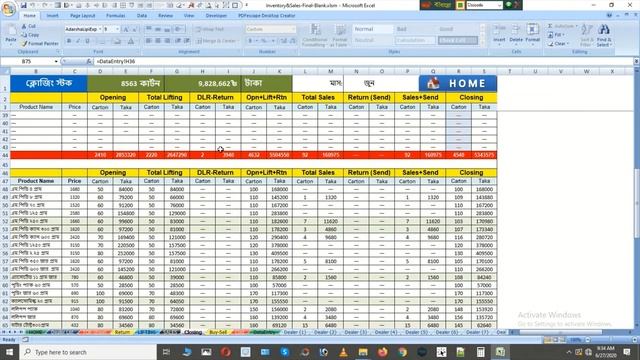Activate Format Painter
Screen dimensions: 640x360
pyautogui.click(x=40, y=43)
